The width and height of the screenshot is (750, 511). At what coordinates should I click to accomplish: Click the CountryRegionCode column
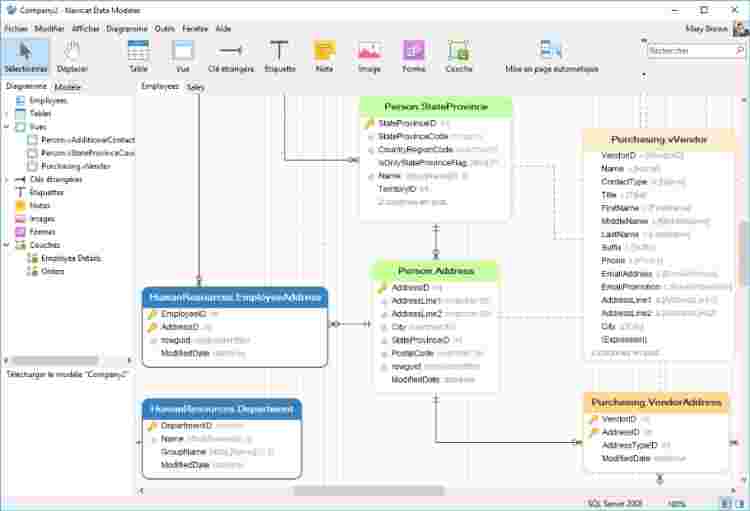415,150
